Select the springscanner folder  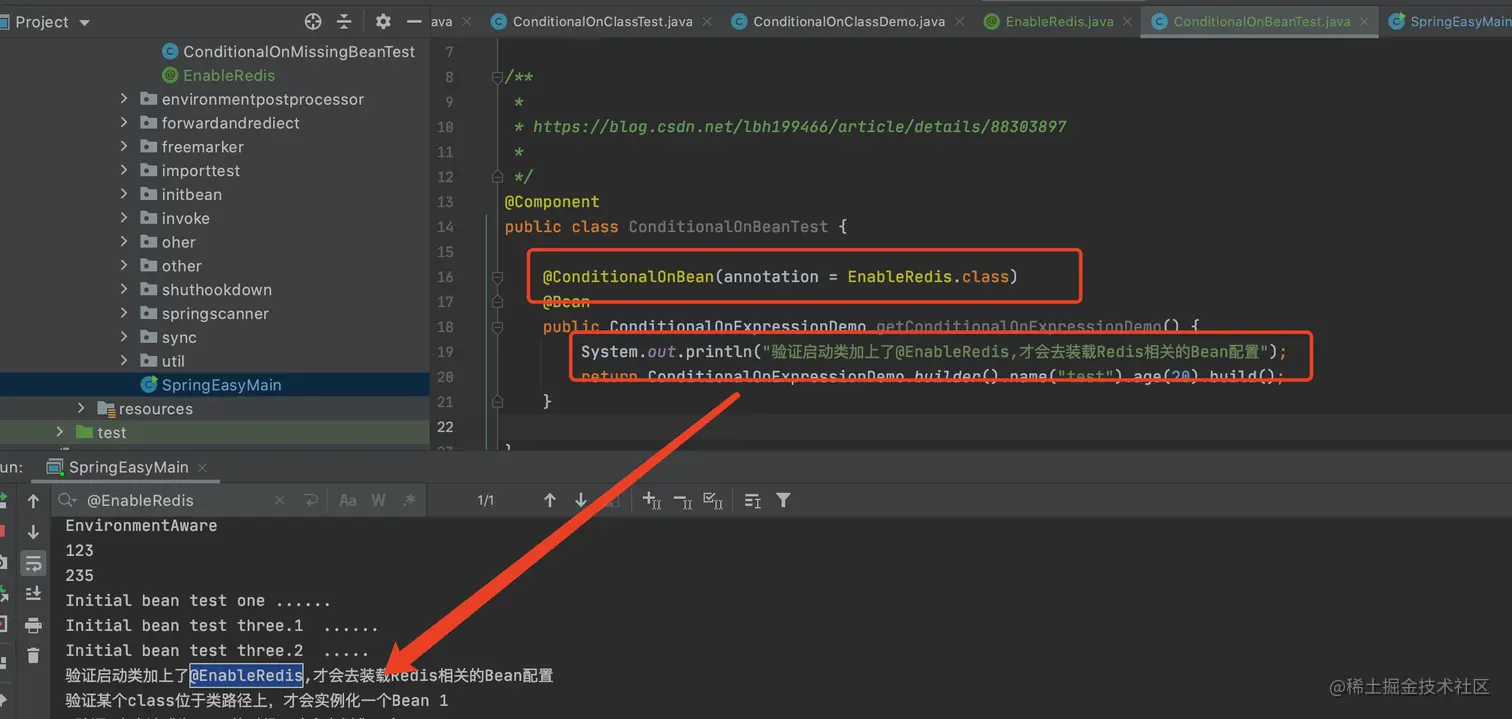point(215,314)
